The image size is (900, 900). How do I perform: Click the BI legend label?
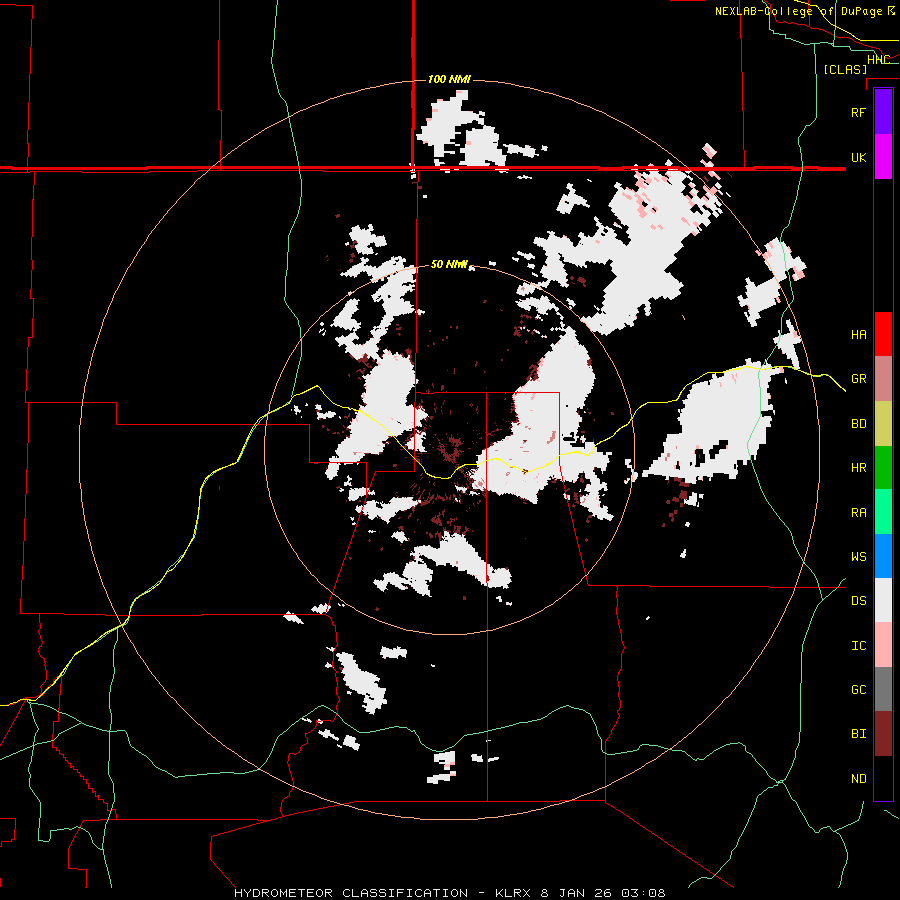pyautogui.click(x=858, y=734)
